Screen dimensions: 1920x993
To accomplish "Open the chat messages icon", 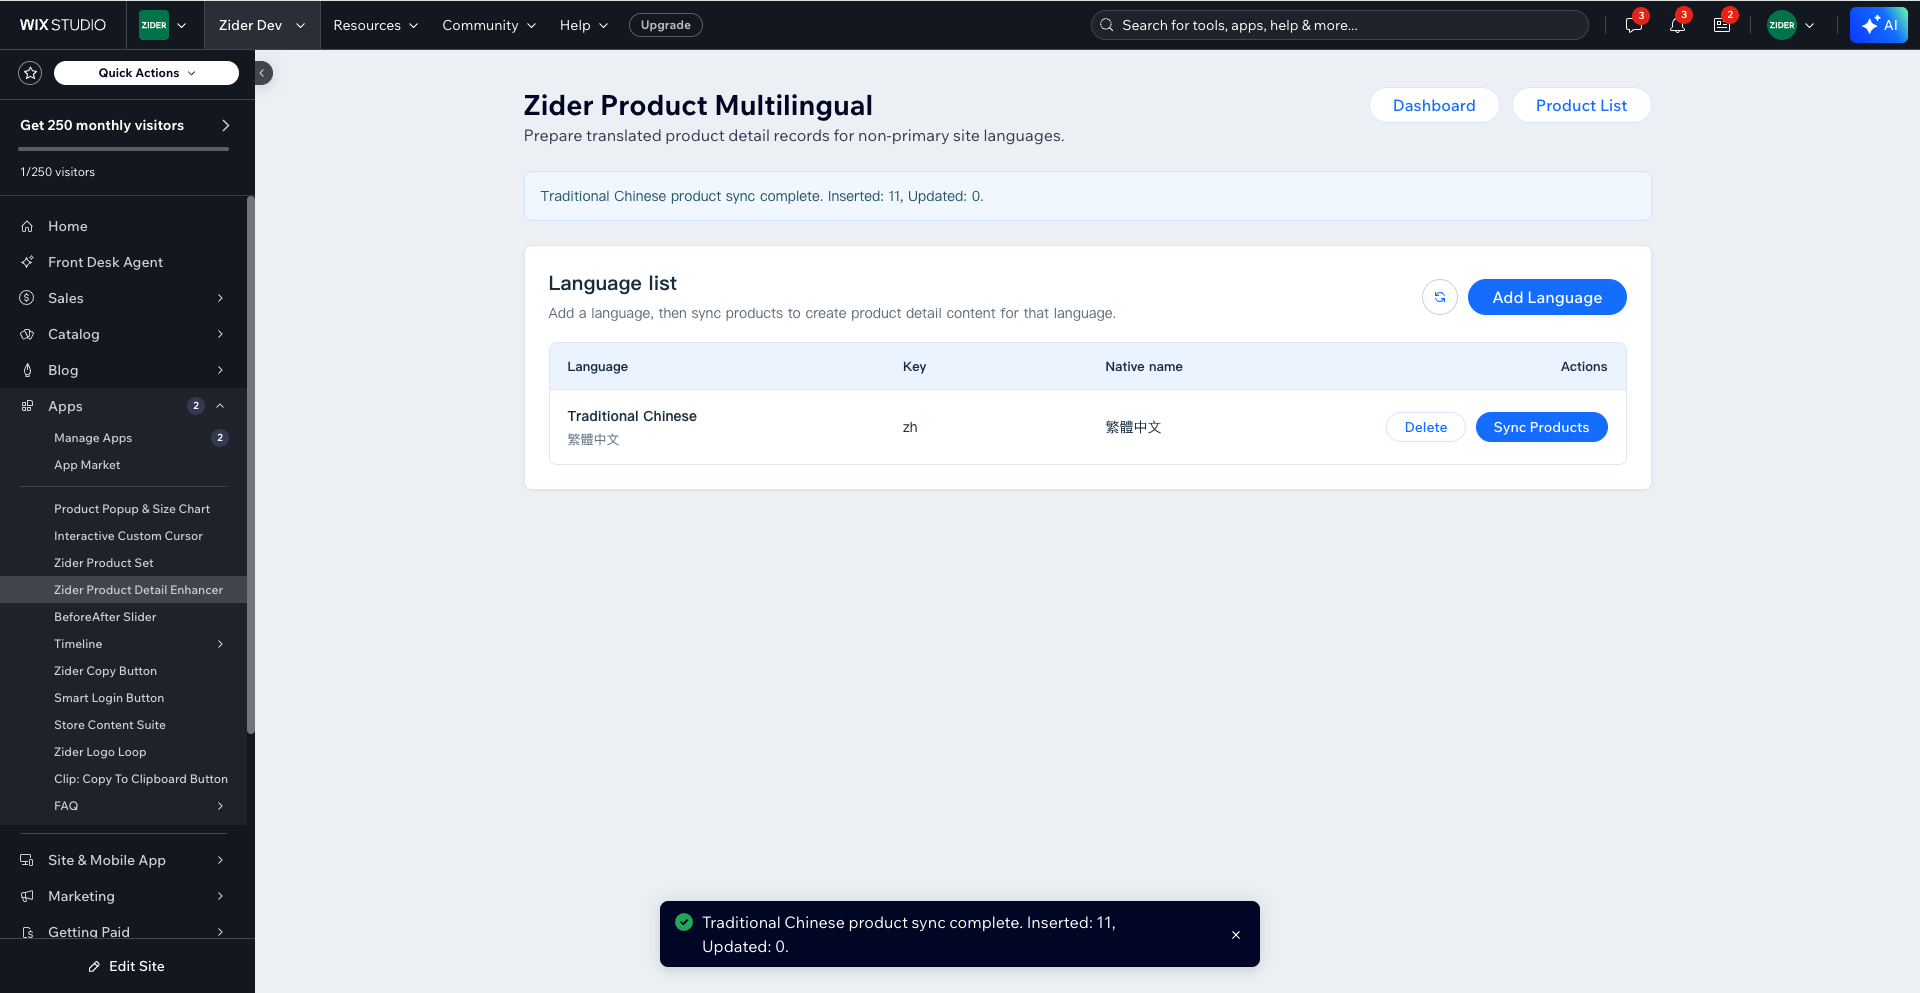I will click(1634, 25).
